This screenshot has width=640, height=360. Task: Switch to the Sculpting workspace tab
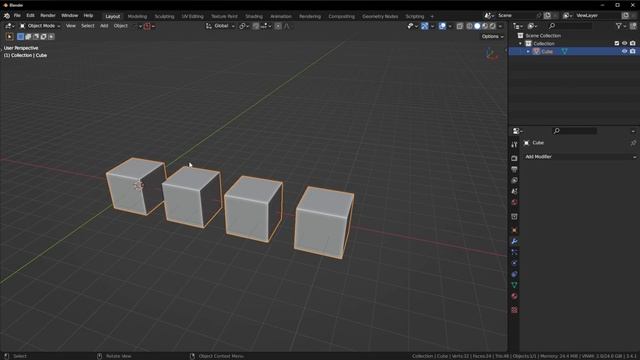pyautogui.click(x=164, y=16)
